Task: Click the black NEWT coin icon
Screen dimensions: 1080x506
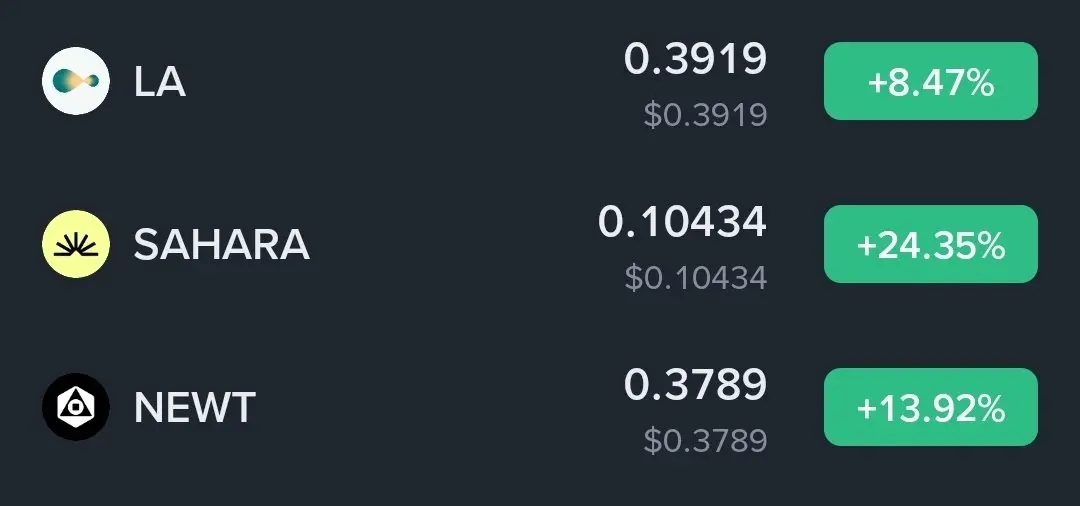Action: 76,407
